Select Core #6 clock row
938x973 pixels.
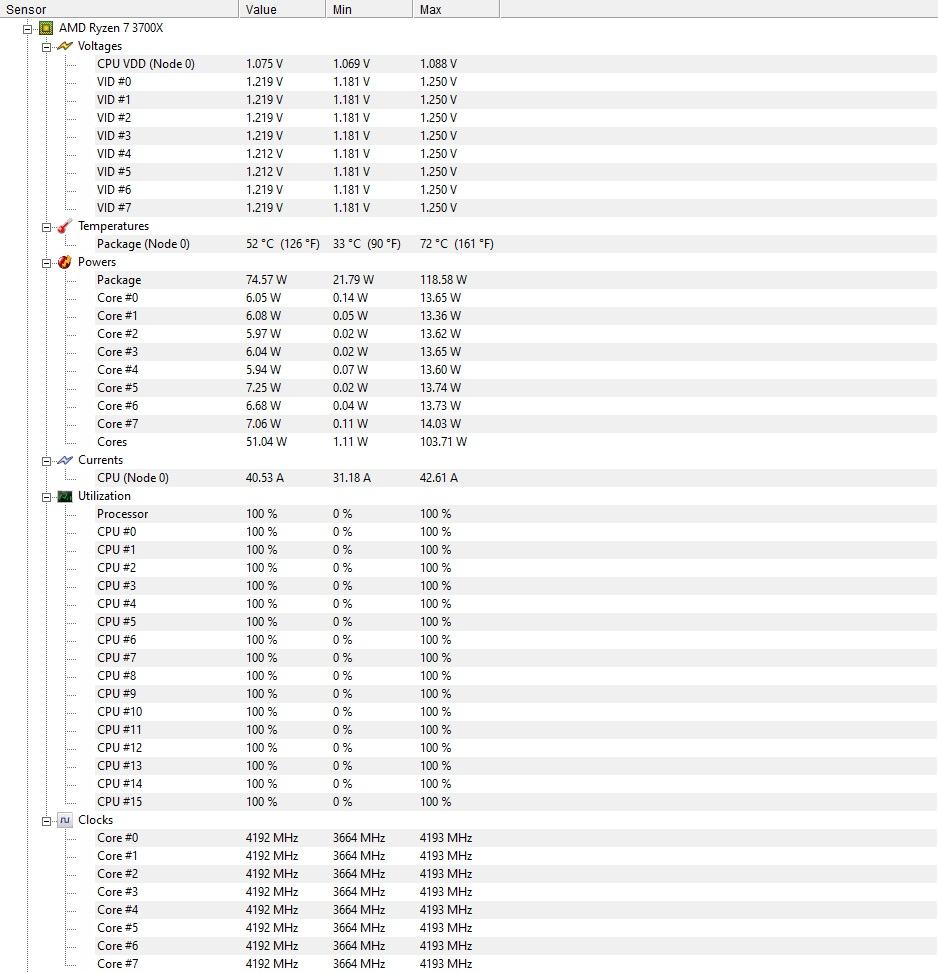515,946
